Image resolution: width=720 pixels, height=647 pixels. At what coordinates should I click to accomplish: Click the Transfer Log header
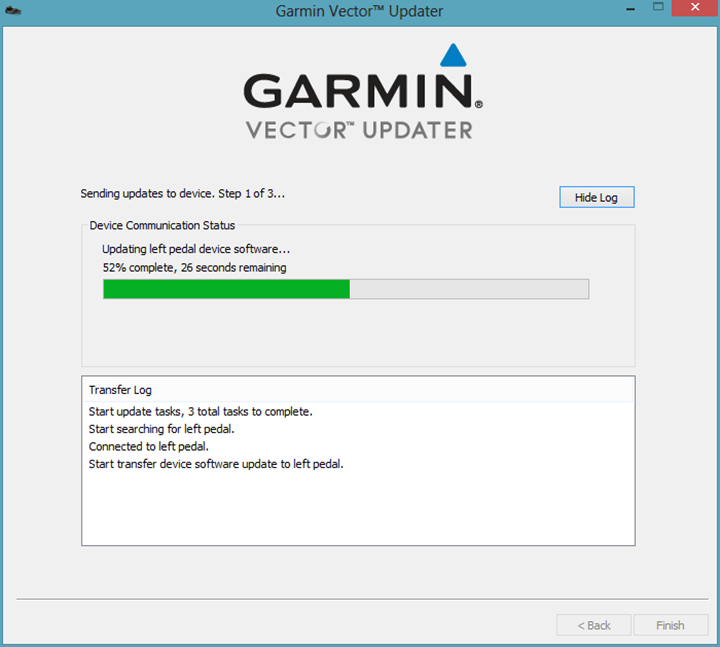358,389
